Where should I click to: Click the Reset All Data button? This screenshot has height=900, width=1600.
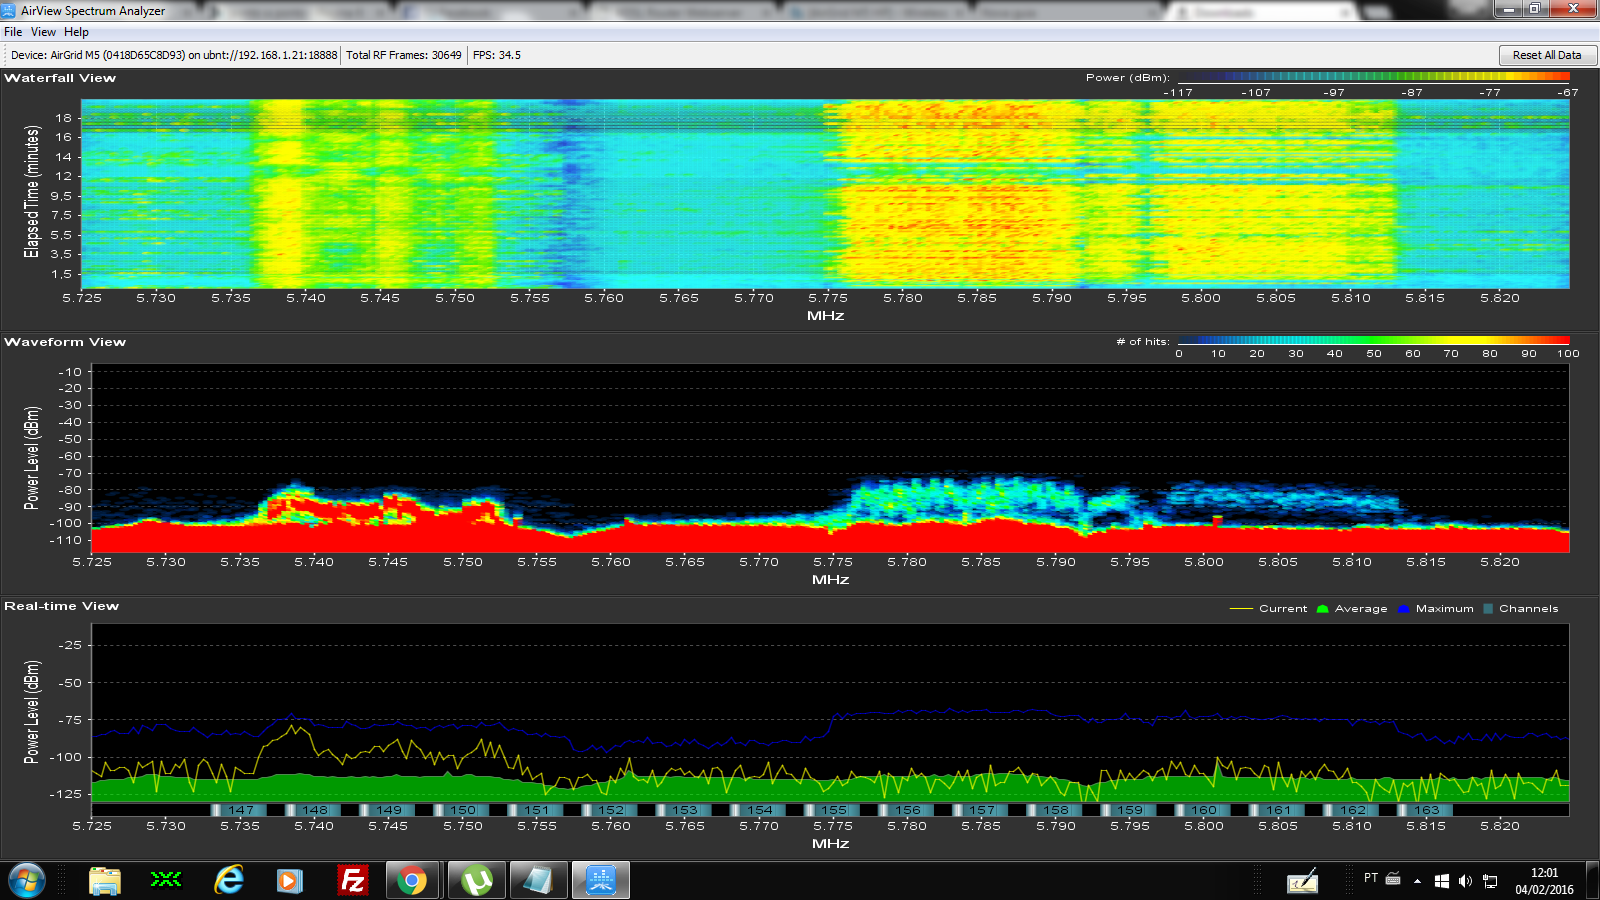[1547, 55]
